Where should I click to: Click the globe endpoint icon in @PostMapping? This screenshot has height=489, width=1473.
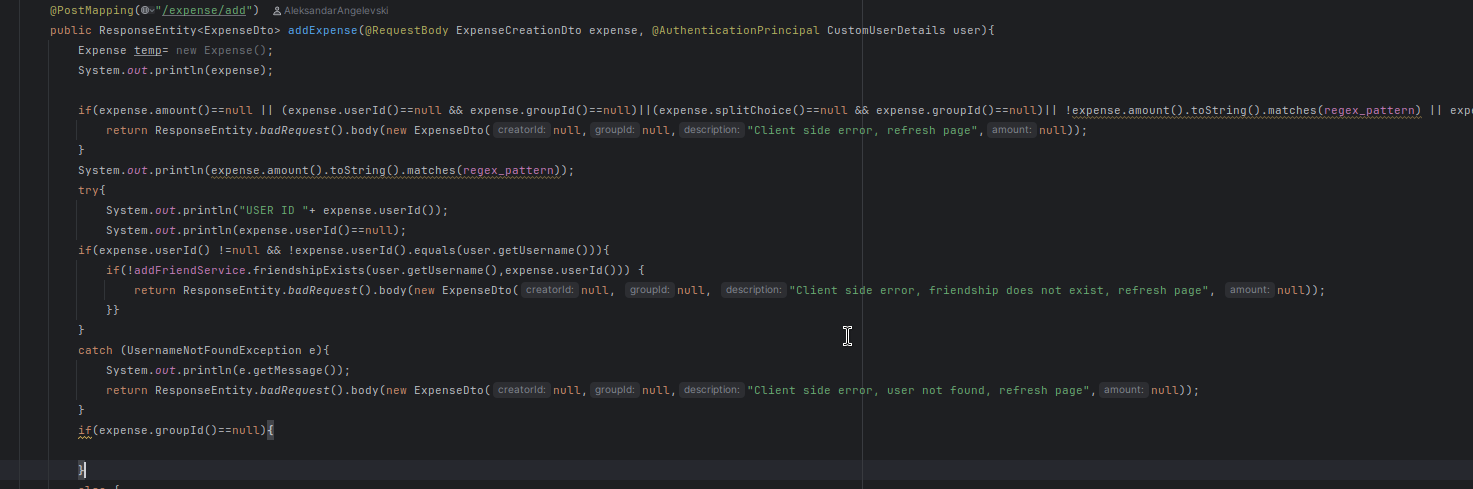(145, 10)
